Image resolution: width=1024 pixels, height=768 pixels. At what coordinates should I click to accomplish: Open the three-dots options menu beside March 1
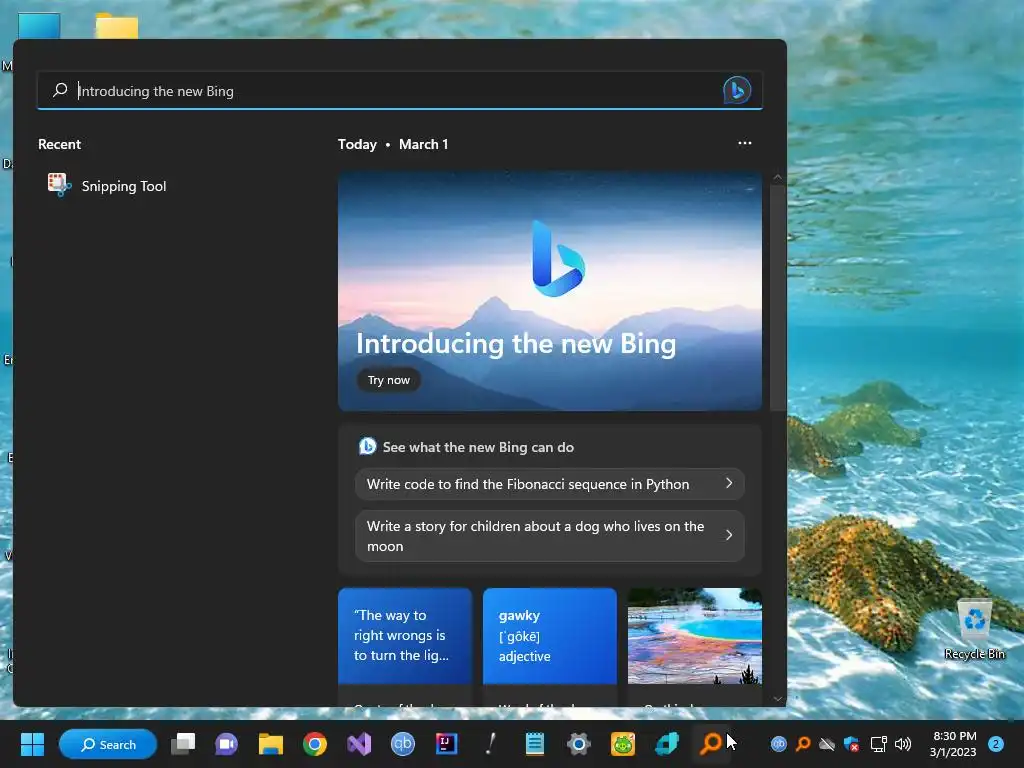744,143
